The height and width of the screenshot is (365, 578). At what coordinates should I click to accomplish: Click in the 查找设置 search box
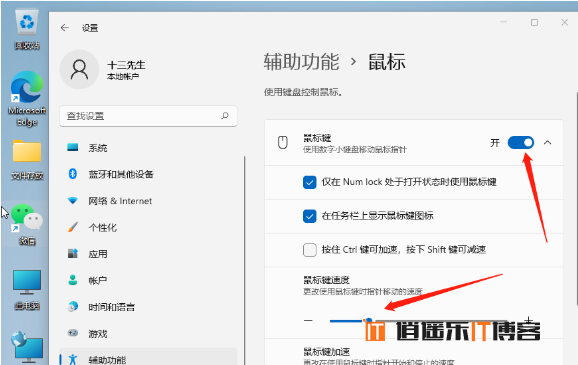point(148,116)
